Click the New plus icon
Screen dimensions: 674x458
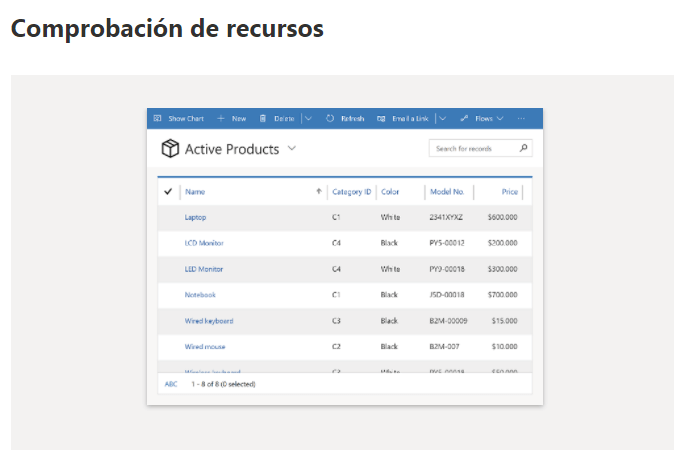tap(221, 118)
